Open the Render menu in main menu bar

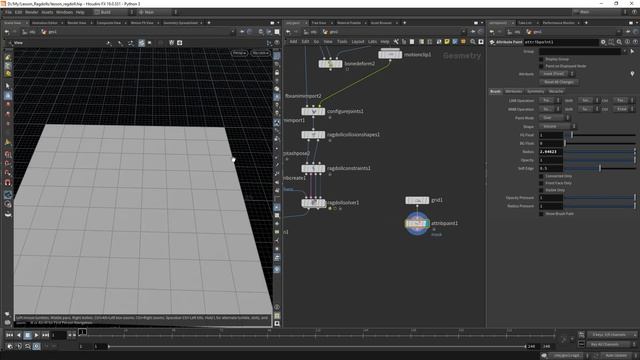tap(31, 12)
